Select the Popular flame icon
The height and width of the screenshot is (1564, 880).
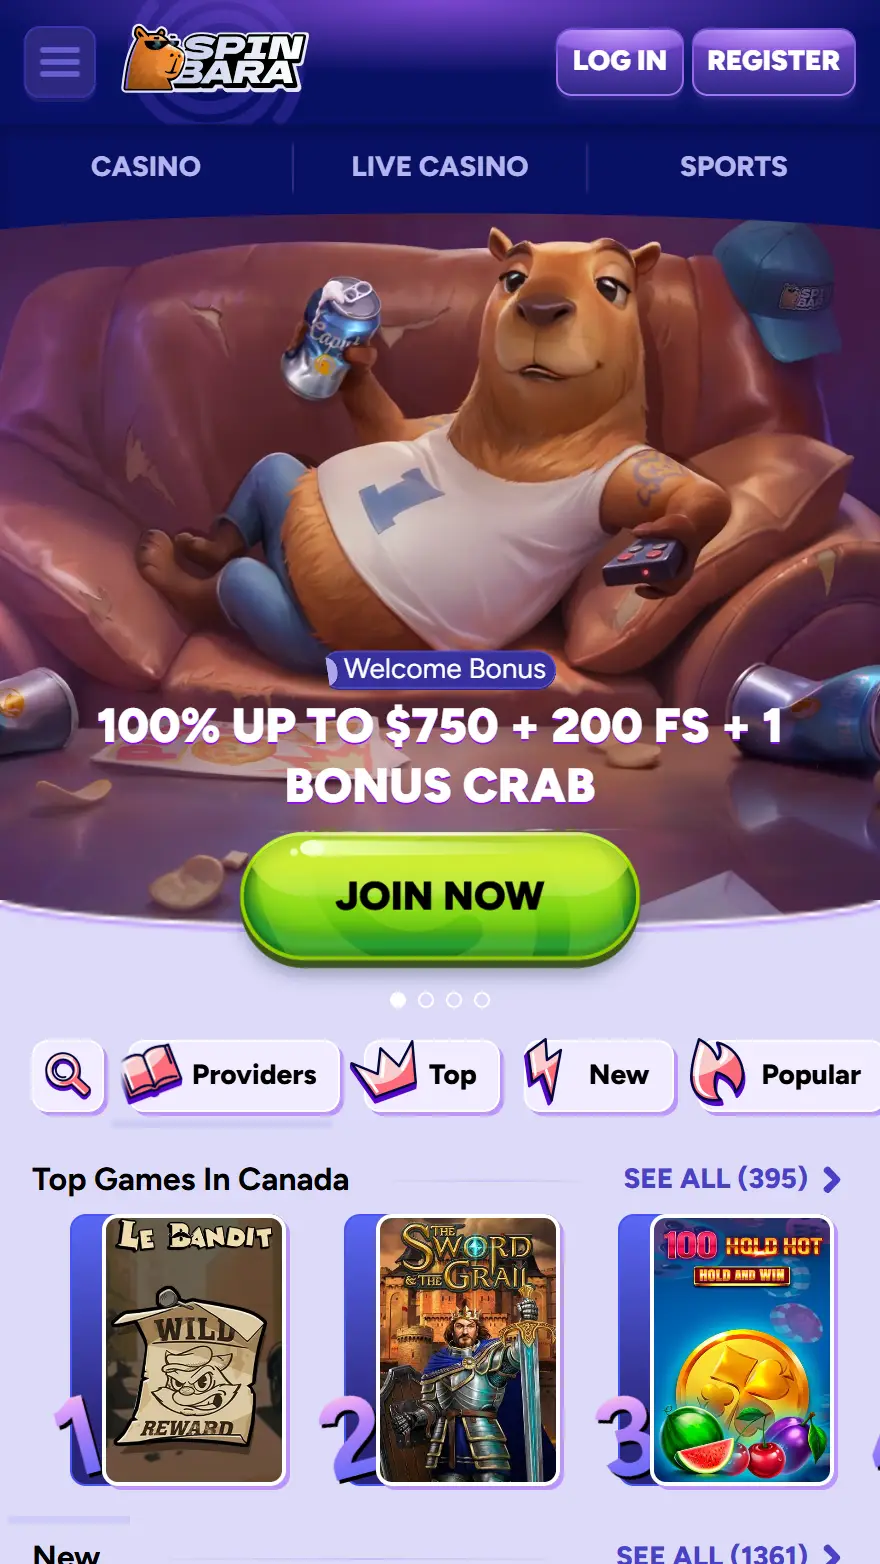[x=718, y=1073]
